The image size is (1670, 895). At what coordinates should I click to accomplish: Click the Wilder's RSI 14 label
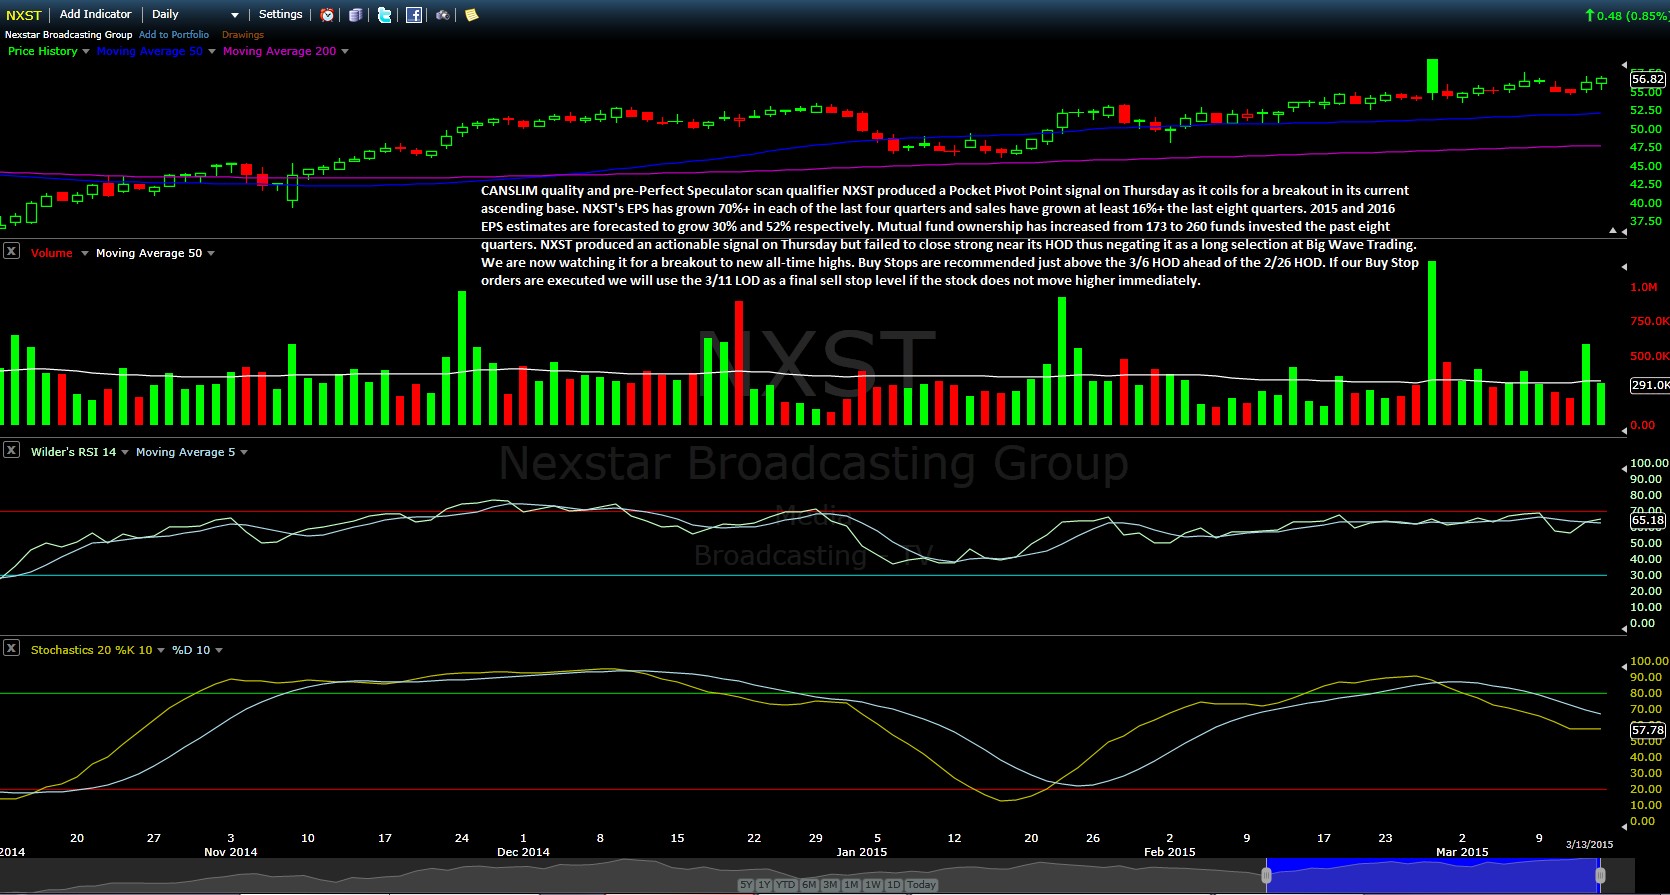point(73,452)
